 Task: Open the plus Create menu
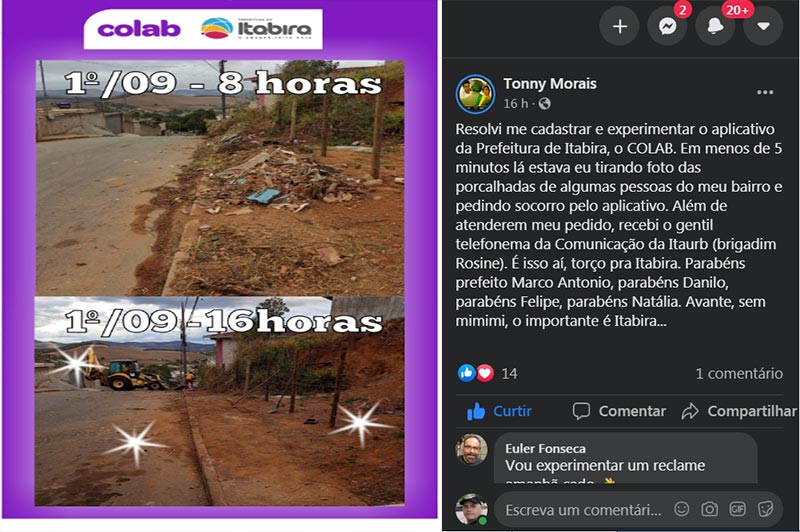[x=619, y=26]
